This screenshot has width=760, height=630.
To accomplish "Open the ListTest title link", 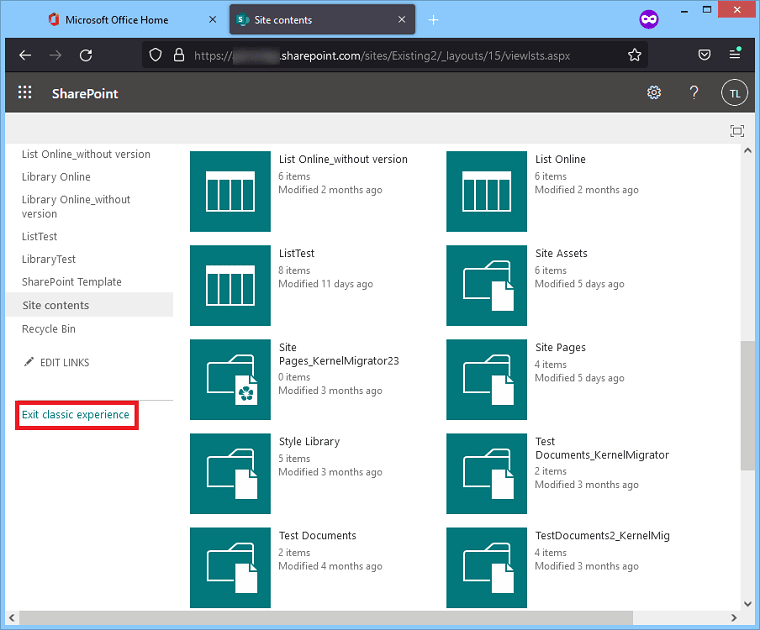I will [x=297, y=253].
